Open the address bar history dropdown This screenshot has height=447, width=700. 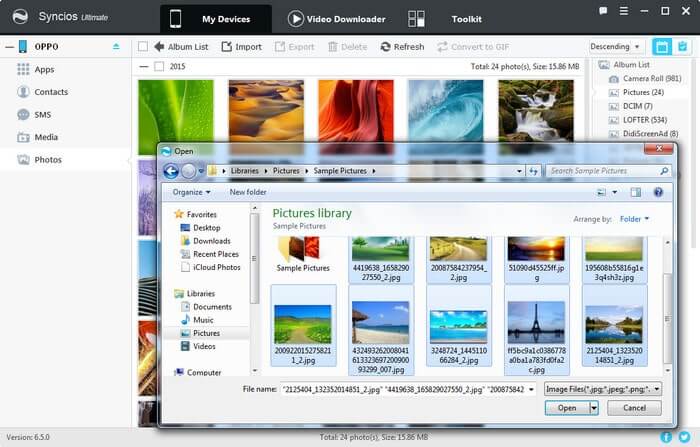click(x=519, y=171)
